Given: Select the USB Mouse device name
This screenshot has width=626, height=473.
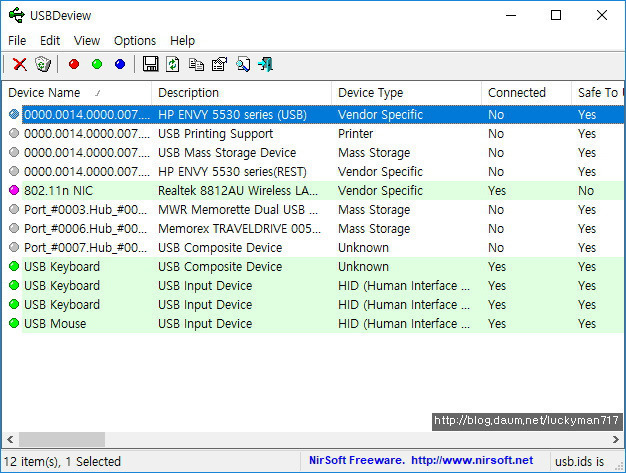Looking at the screenshot, I should click(55, 323).
